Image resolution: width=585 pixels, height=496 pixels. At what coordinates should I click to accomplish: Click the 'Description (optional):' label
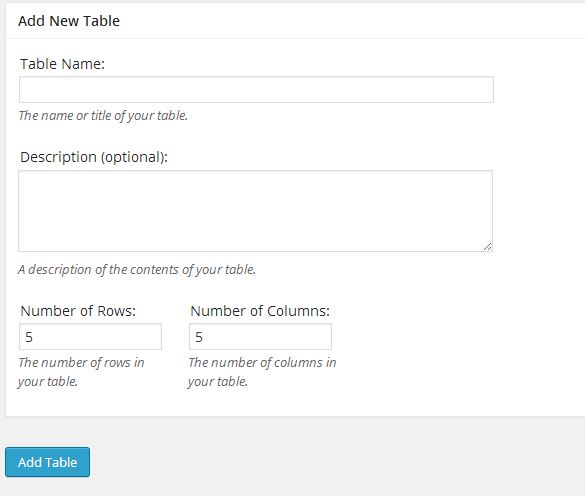[94, 157]
